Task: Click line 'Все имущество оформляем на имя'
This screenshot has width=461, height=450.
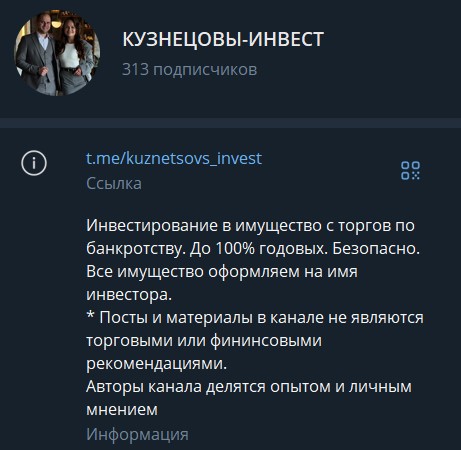Action: [x=222, y=272]
